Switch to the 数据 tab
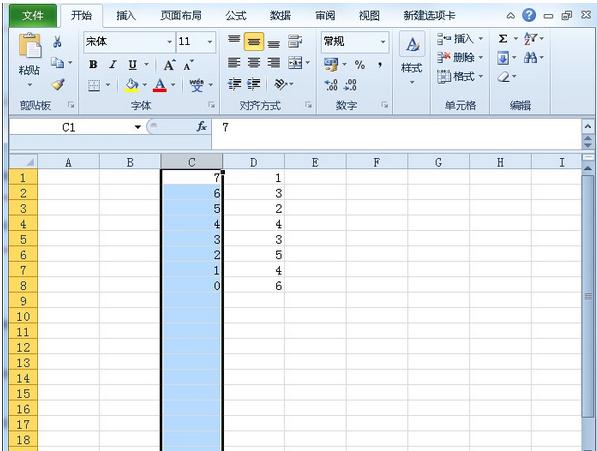This screenshot has height=451, width=597. point(280,16)
